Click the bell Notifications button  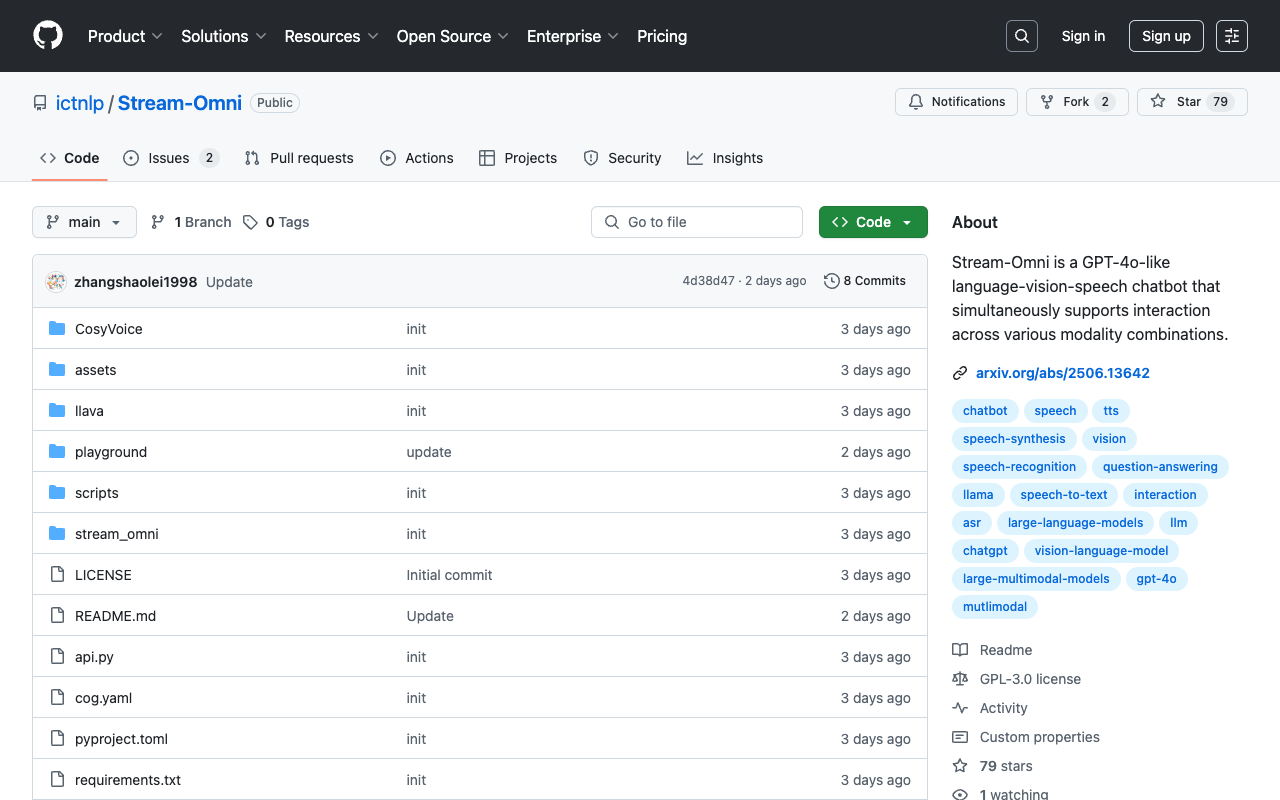click(957, 102)
